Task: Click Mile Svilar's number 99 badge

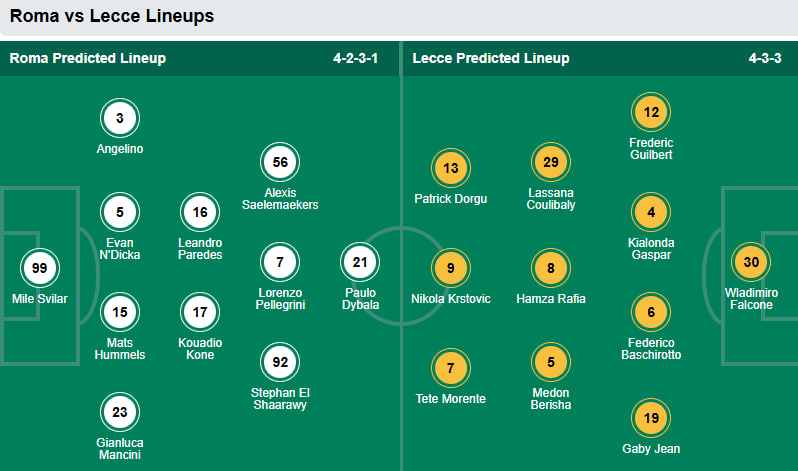Action: tap(40, 268)
